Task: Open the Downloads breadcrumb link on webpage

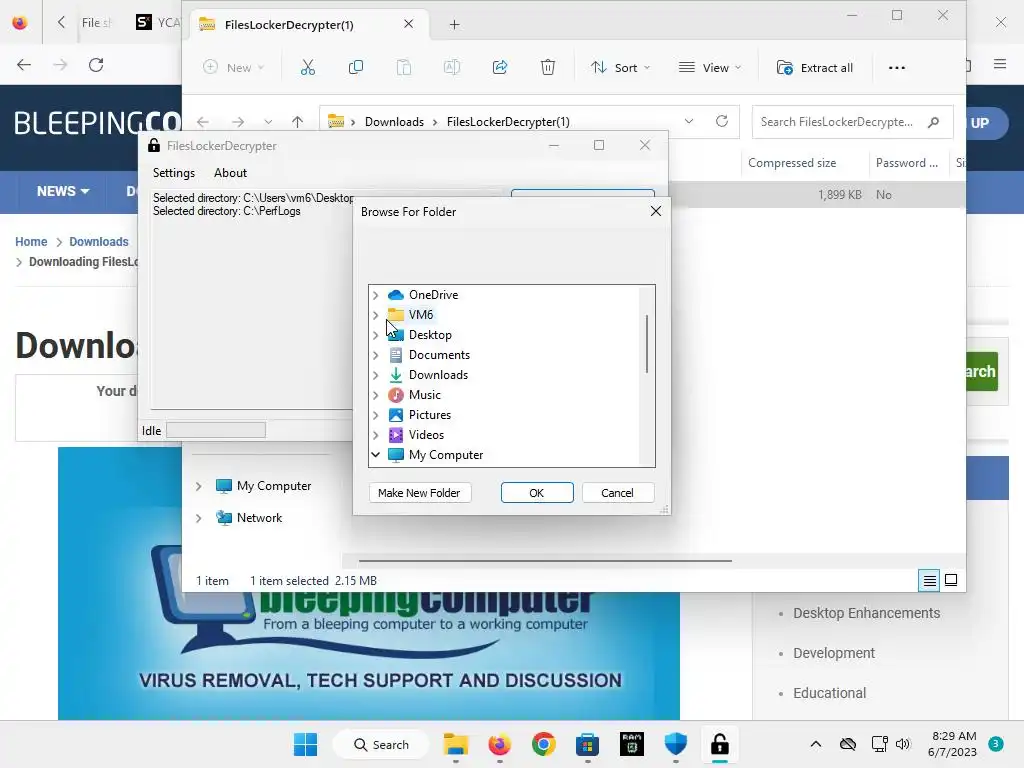Action: 99,242
